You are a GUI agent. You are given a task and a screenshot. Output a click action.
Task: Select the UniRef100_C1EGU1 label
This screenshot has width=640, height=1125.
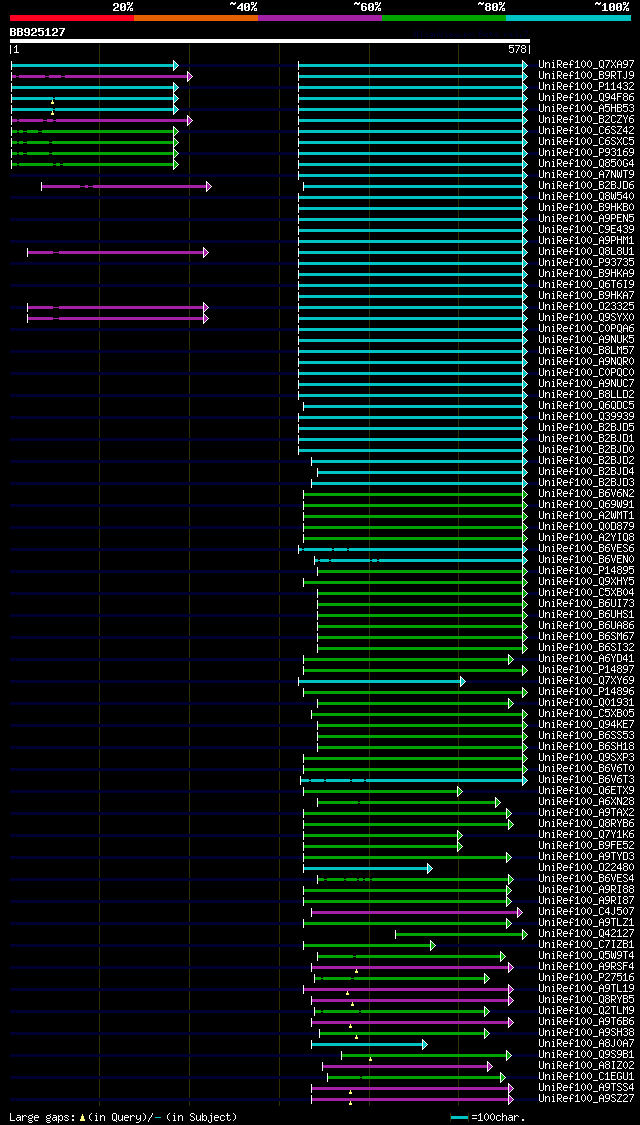(586, 1077)
